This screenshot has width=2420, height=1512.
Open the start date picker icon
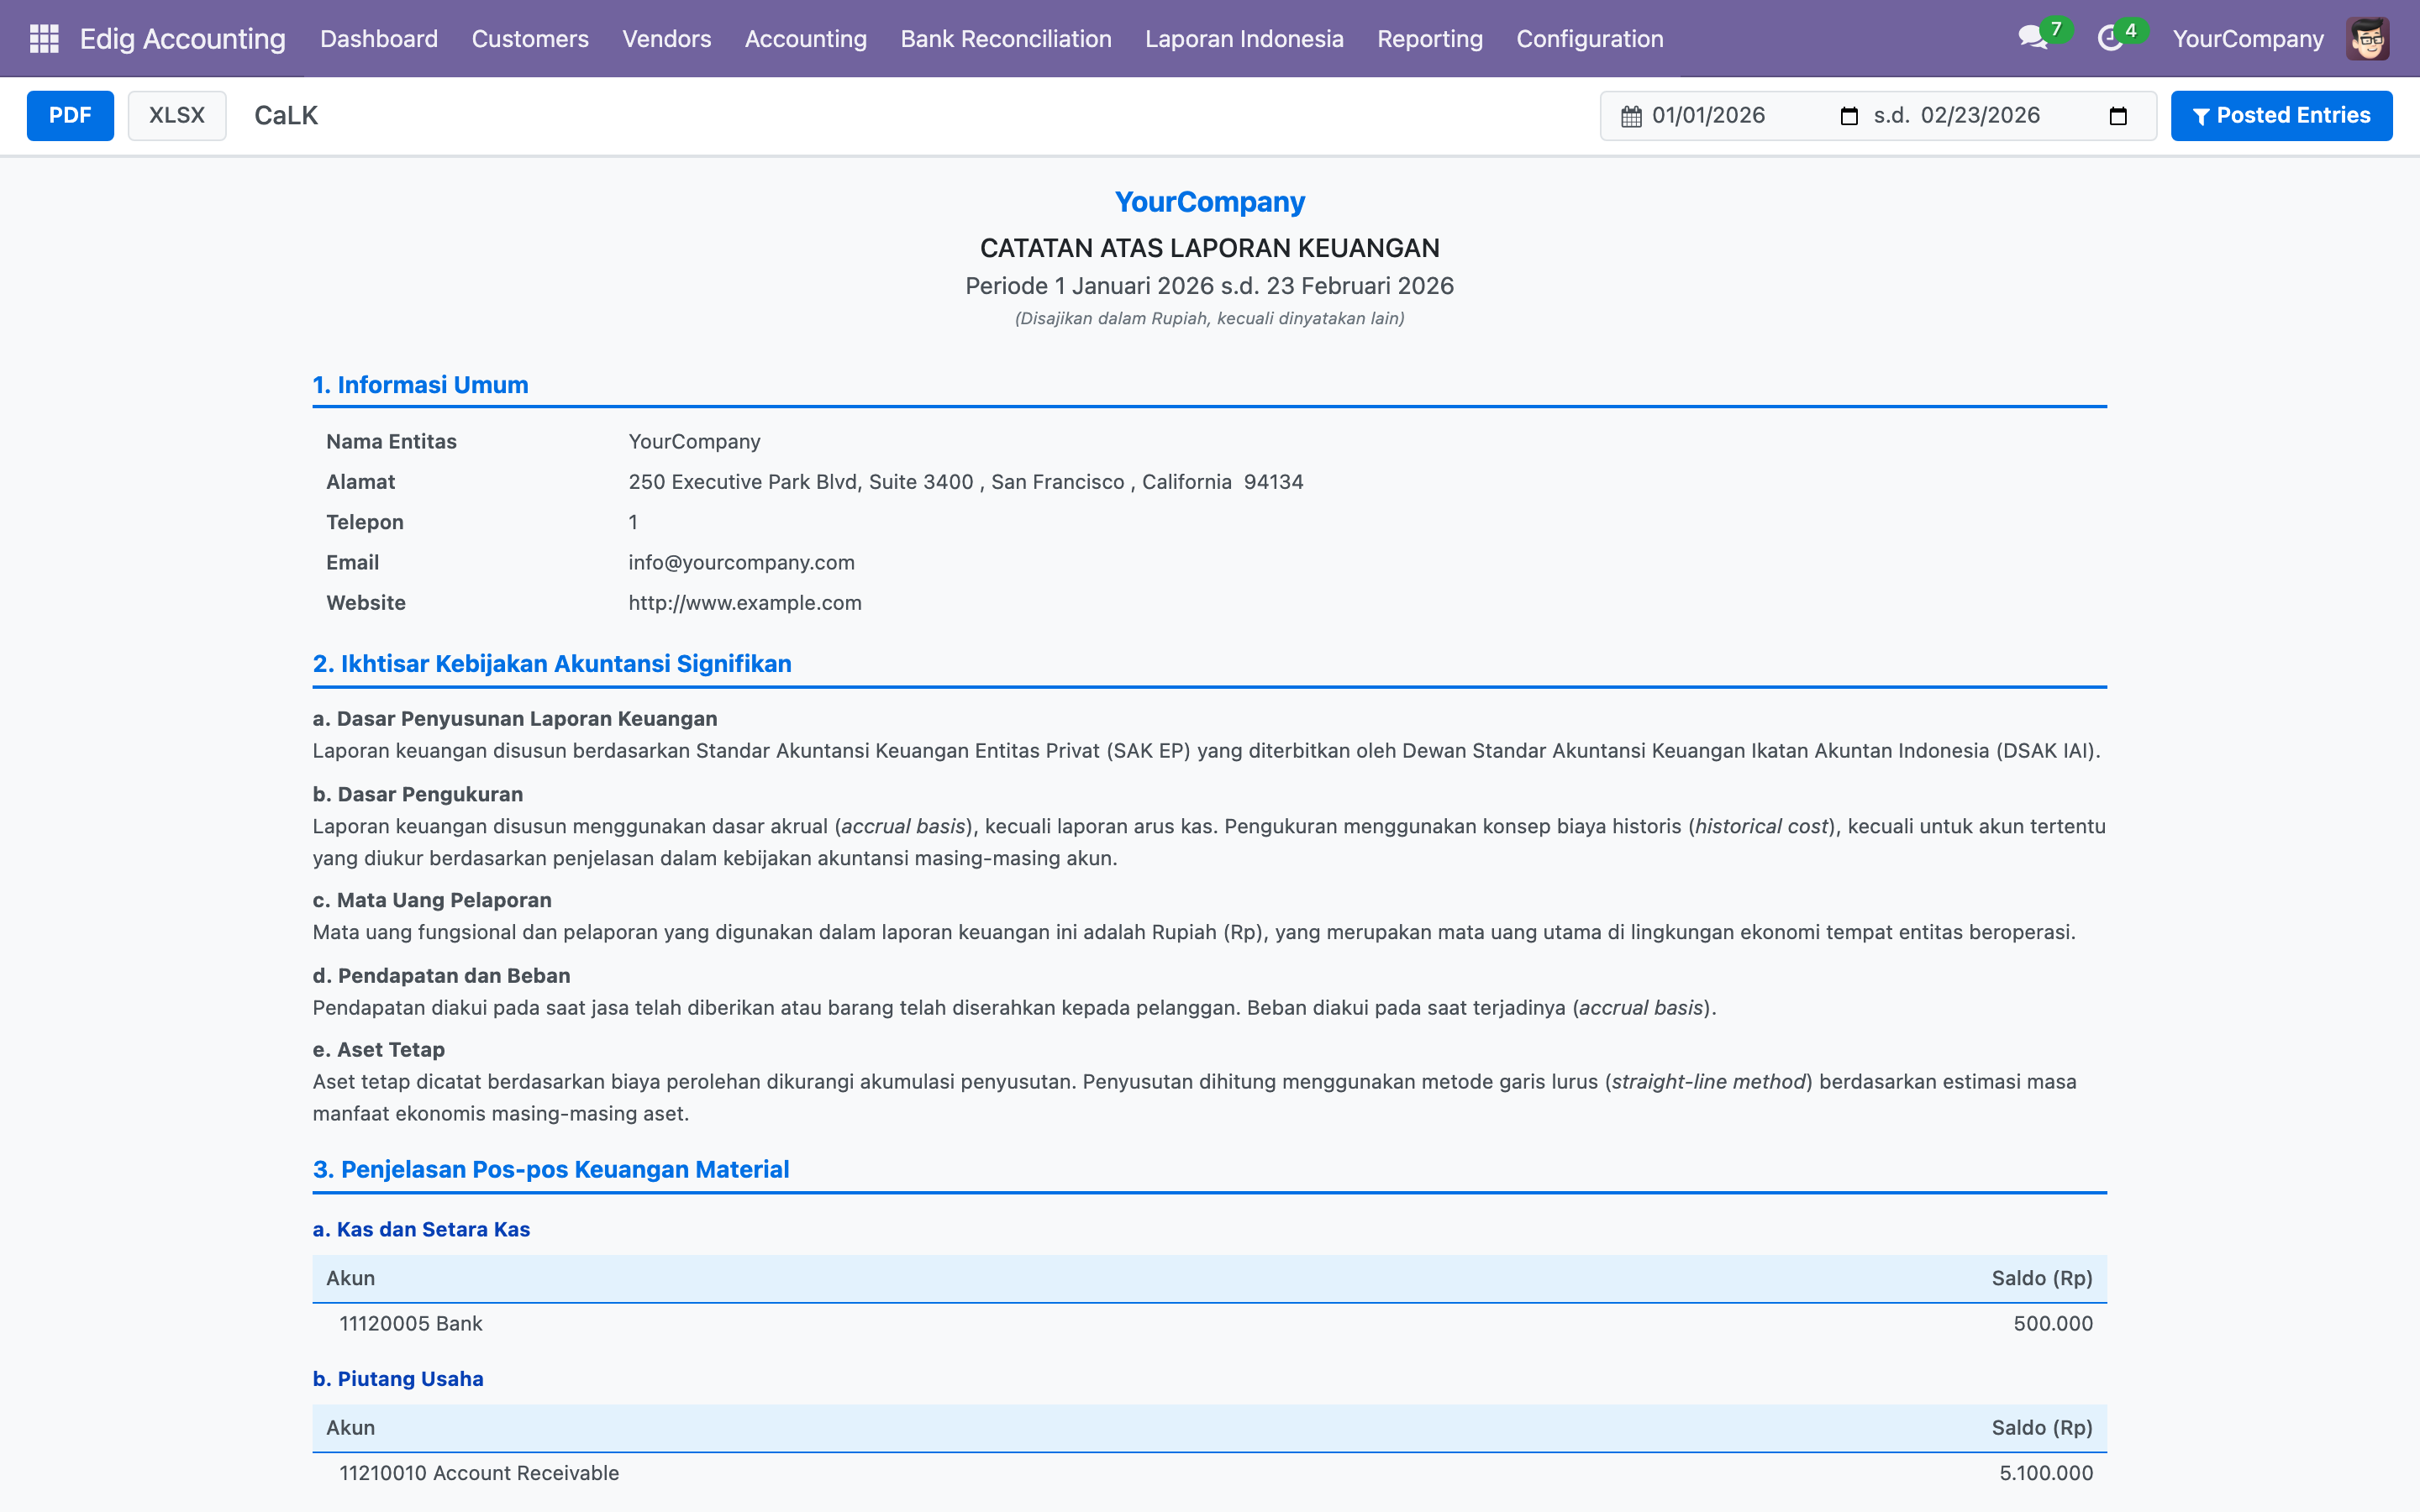(x=1849, y=116)
